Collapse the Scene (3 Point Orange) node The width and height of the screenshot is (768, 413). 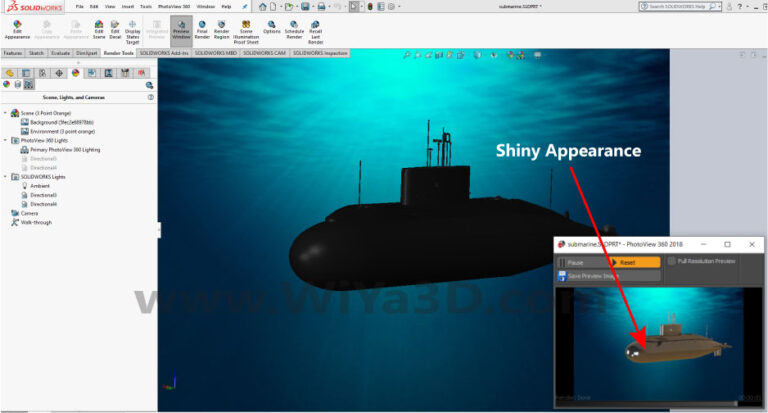point(5,113)
